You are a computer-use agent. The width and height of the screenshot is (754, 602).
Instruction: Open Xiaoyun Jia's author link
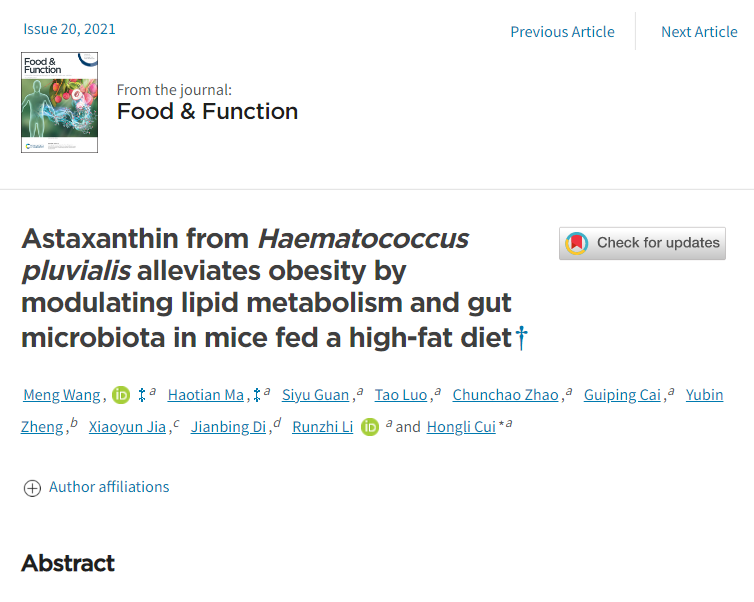[129, 427]
